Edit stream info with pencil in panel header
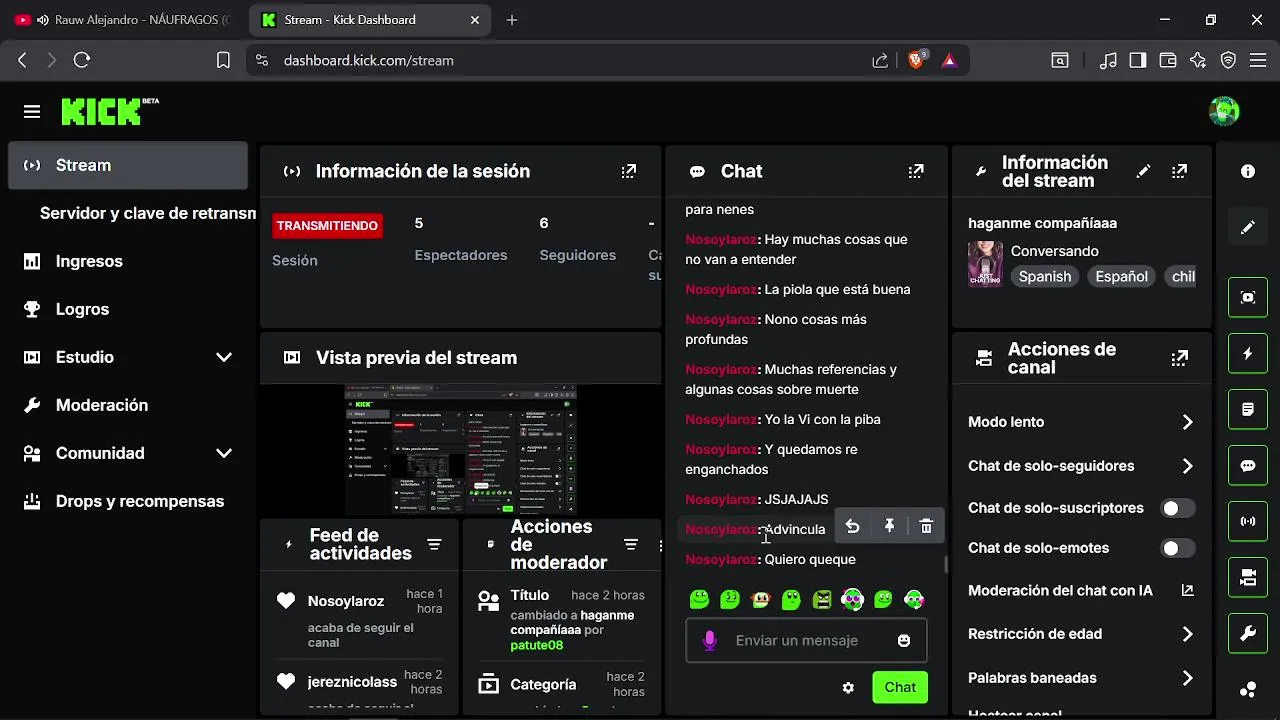This screenshot has height=720, width=1280. click(1143, 171)
